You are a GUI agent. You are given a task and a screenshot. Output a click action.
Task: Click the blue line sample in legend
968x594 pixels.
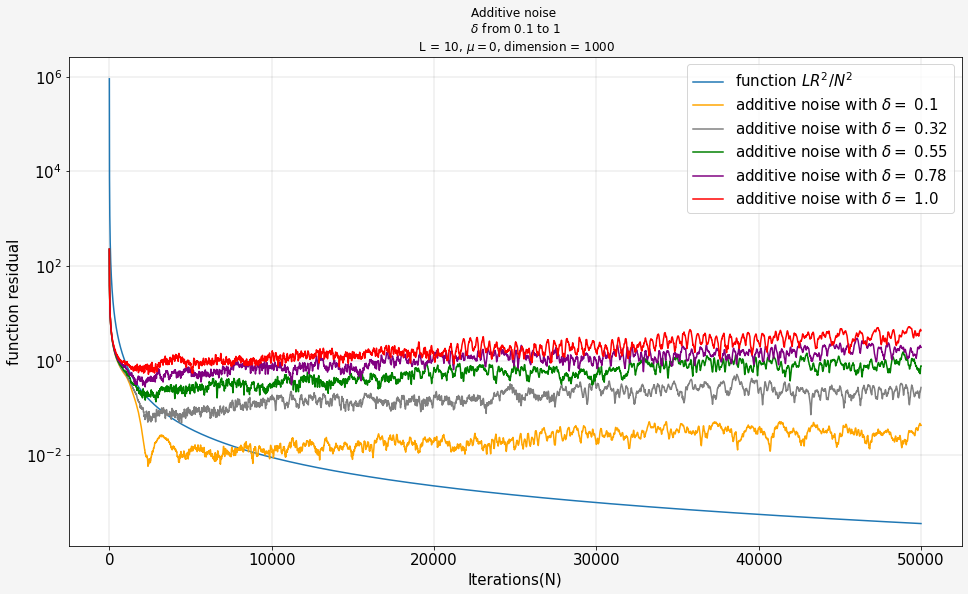[x=711, y=82]
